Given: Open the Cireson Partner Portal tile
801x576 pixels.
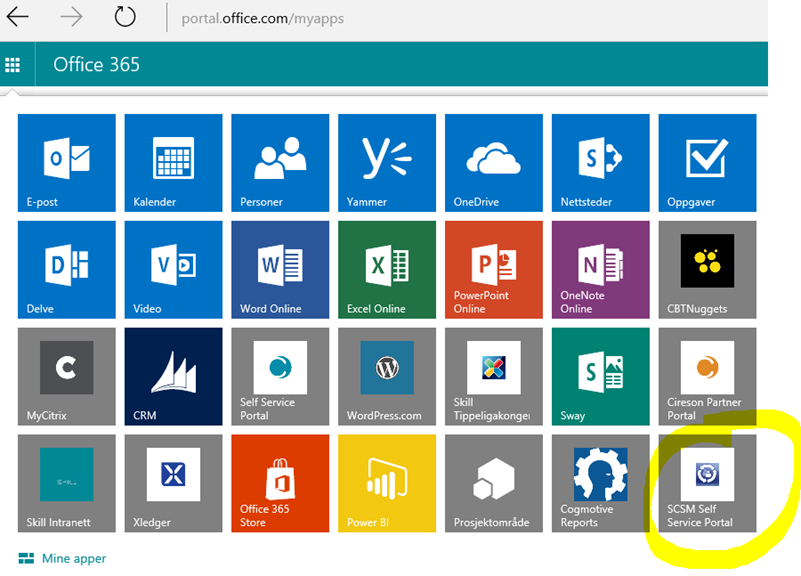Looking at the screenshot, I should click(708, 376).
